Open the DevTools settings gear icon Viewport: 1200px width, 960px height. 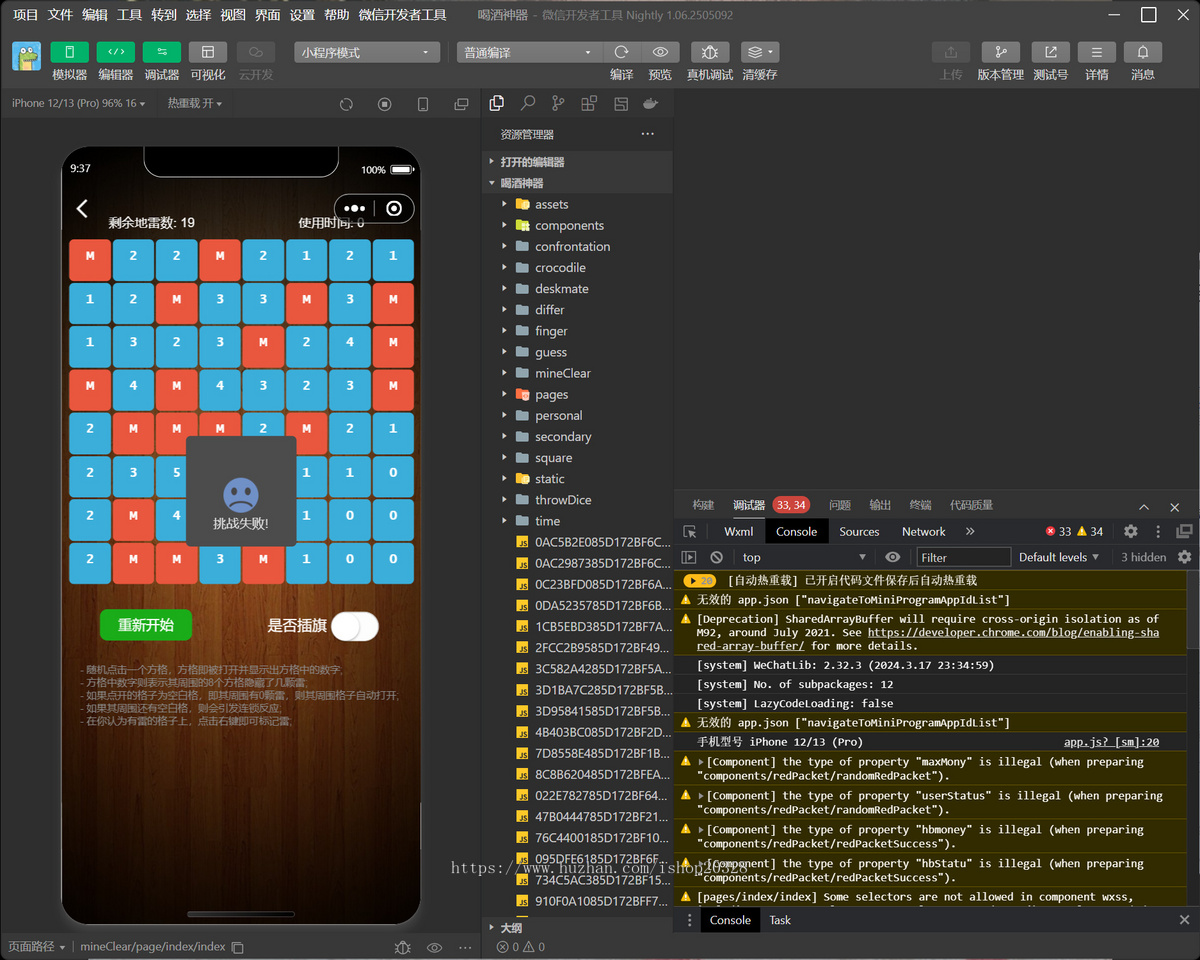pos(1130,531)
